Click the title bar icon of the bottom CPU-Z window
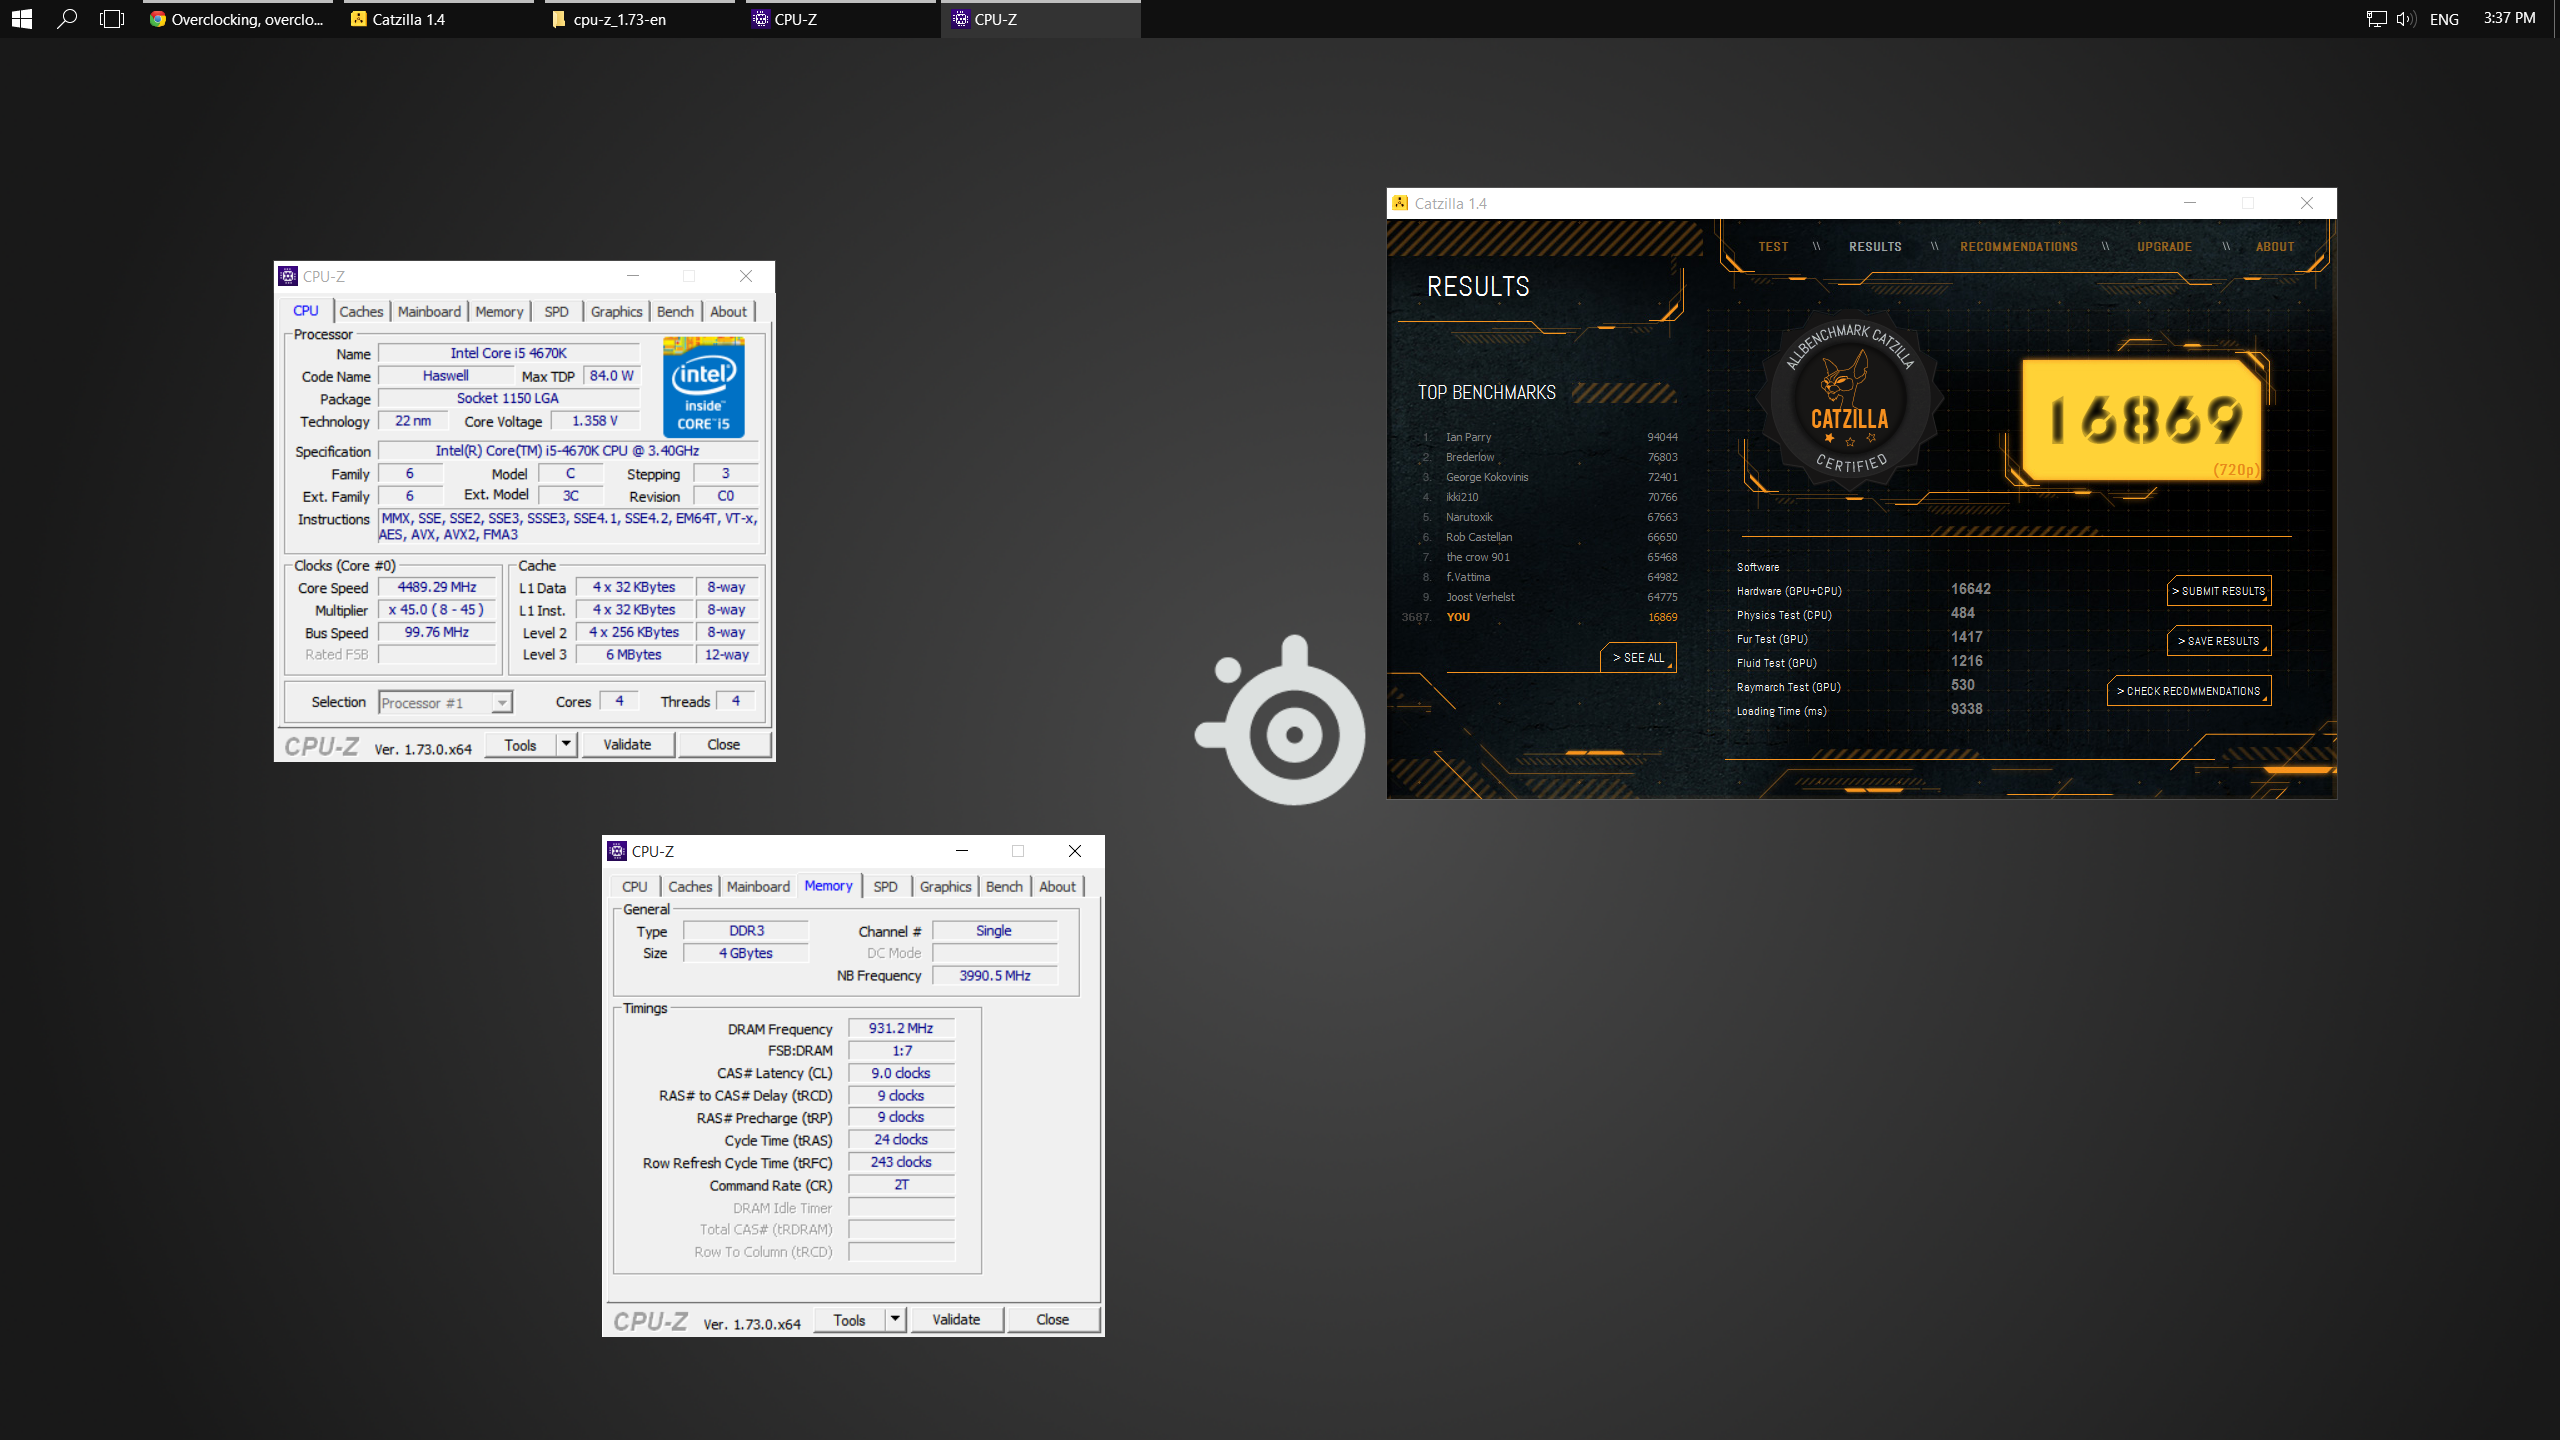 point(617,851)
